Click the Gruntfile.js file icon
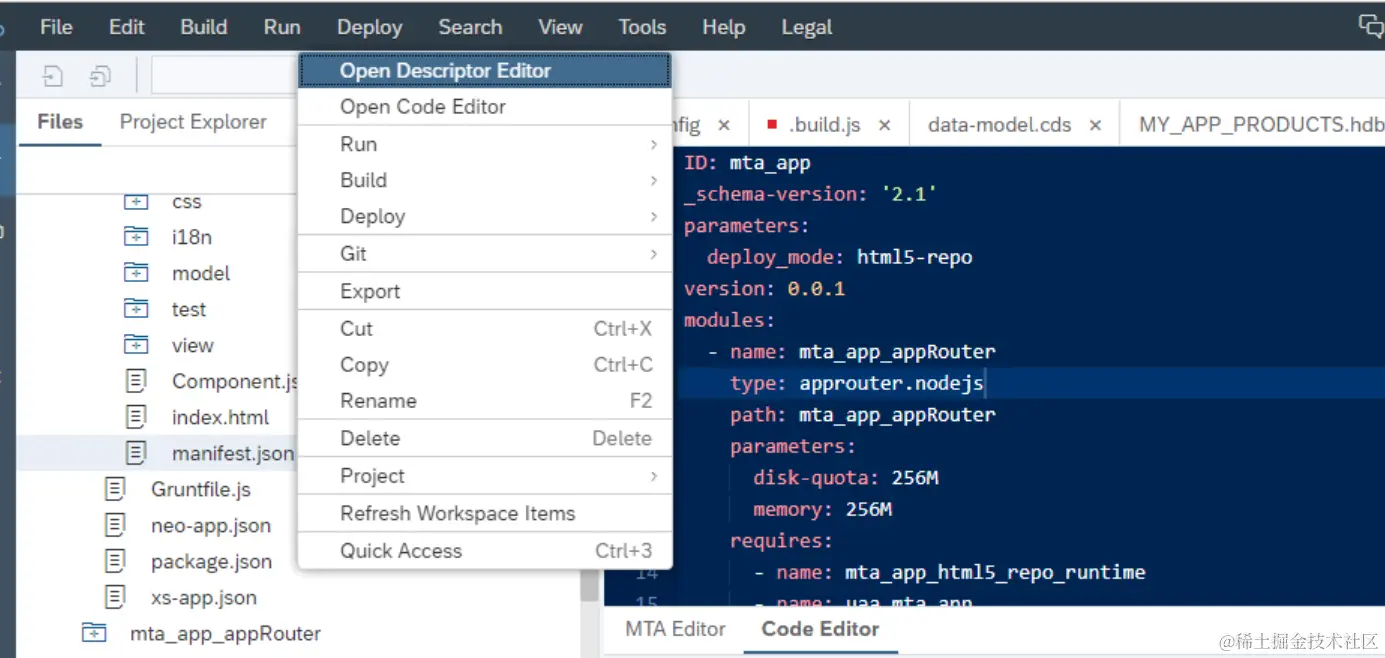 click(116, 489)
